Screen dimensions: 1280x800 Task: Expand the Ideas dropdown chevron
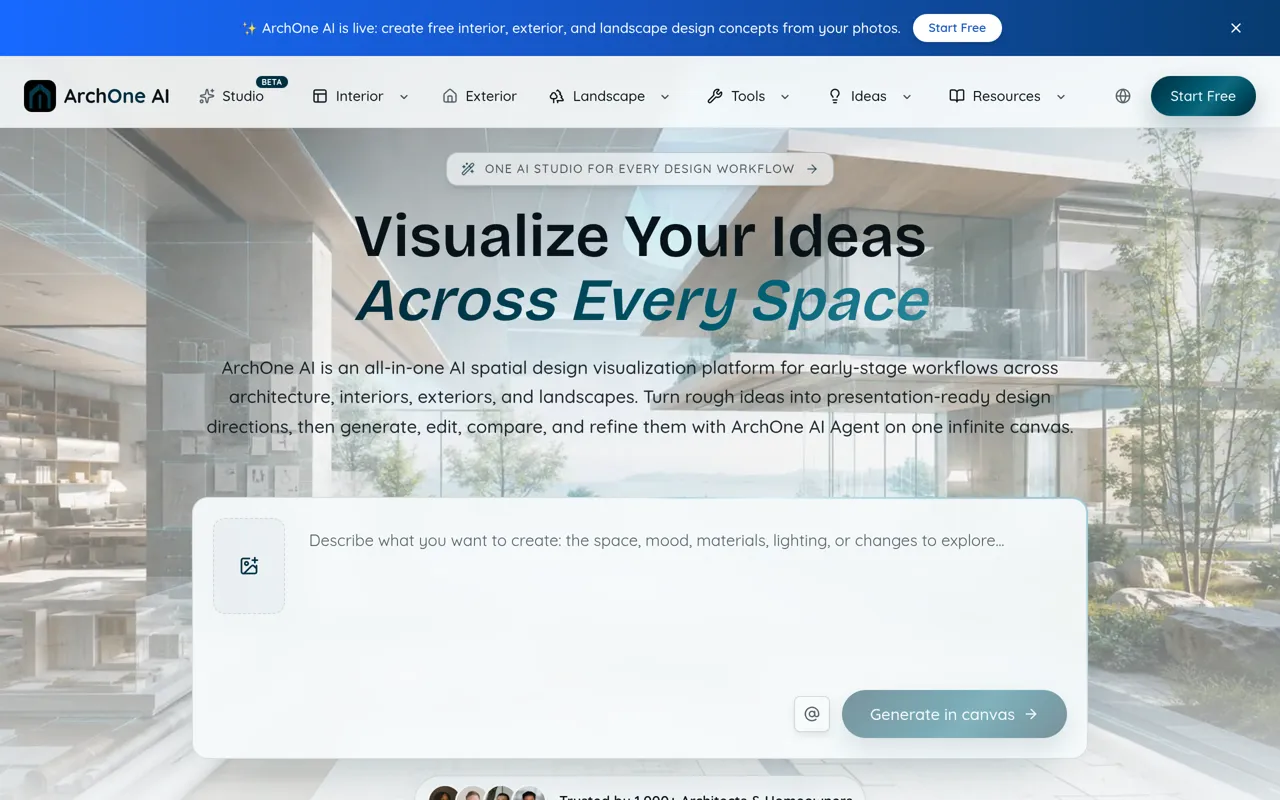click(x=907, y=96)
